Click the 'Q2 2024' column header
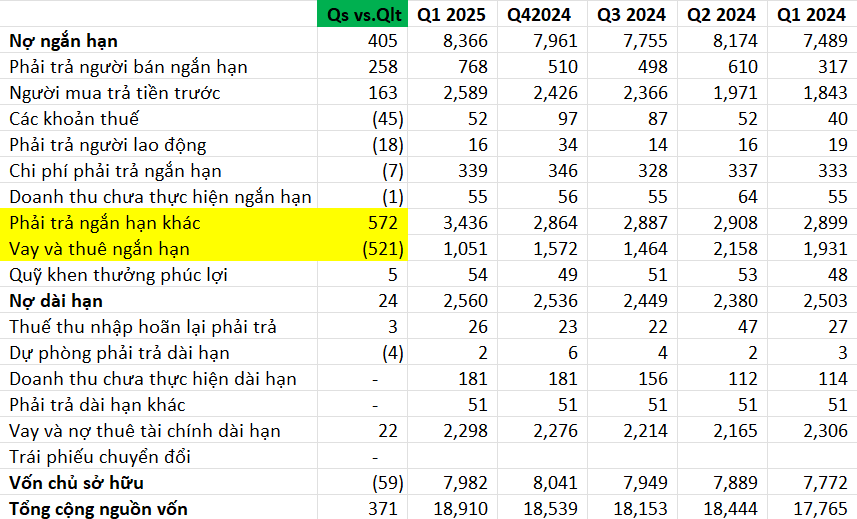 [x=721, y=15]
